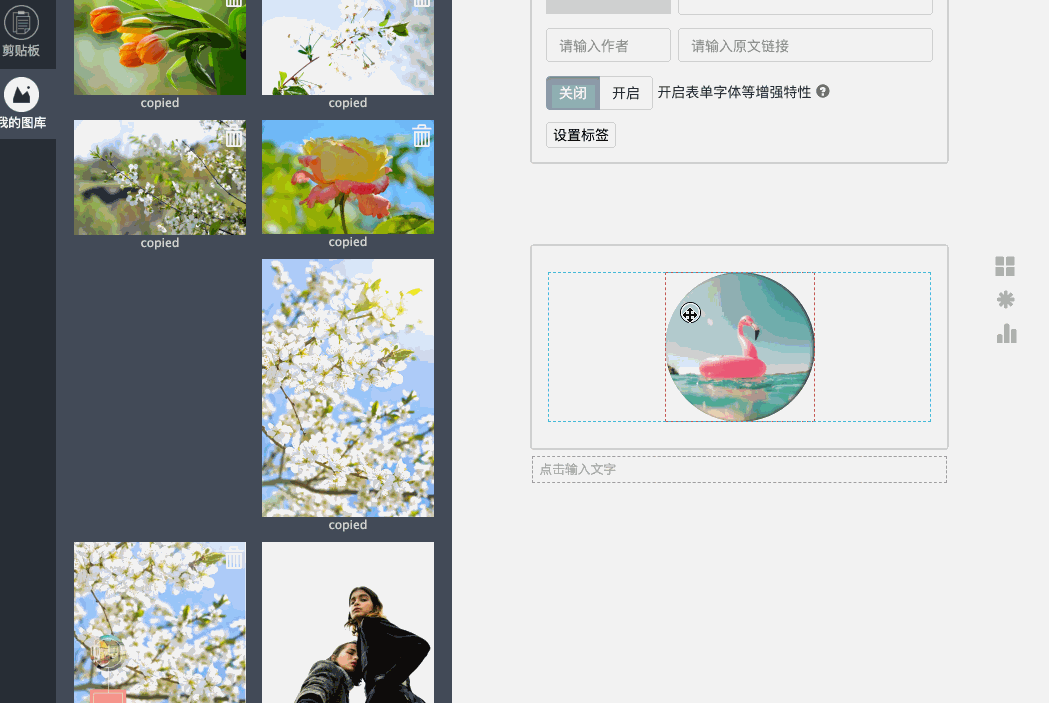
Task: Delete the bottom-left cherry blossom image
Action: [233, 558]
